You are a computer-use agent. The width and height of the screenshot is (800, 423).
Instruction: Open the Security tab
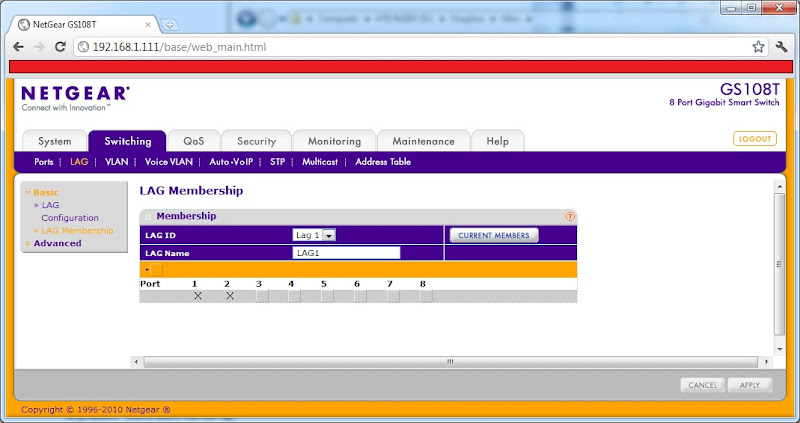pos(256,141)
